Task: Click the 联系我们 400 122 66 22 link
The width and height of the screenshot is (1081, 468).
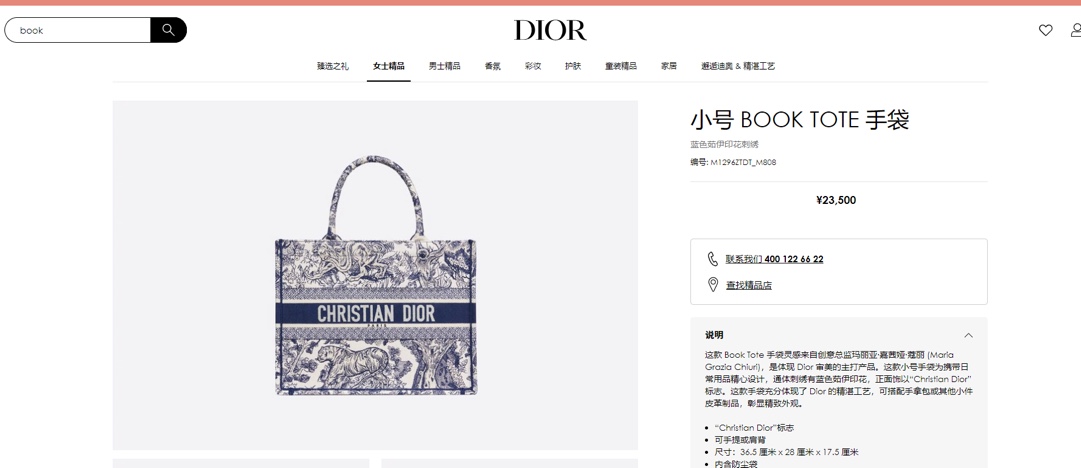Action: click(x=774, y=259)
